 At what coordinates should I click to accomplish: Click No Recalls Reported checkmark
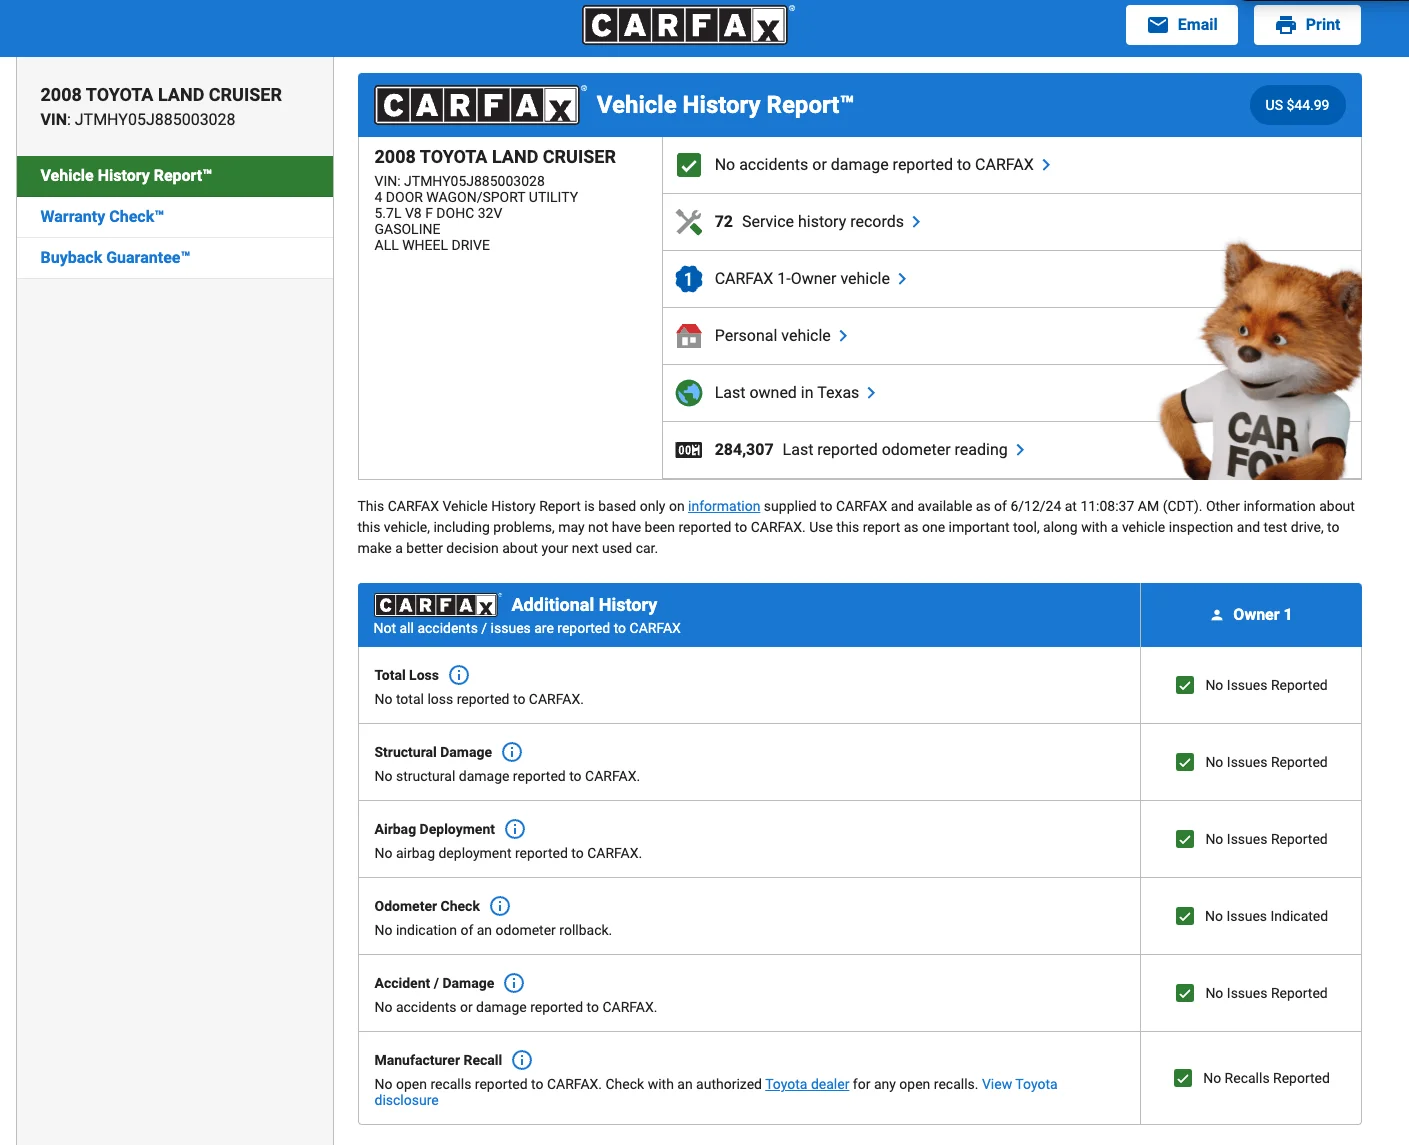1183,1078
